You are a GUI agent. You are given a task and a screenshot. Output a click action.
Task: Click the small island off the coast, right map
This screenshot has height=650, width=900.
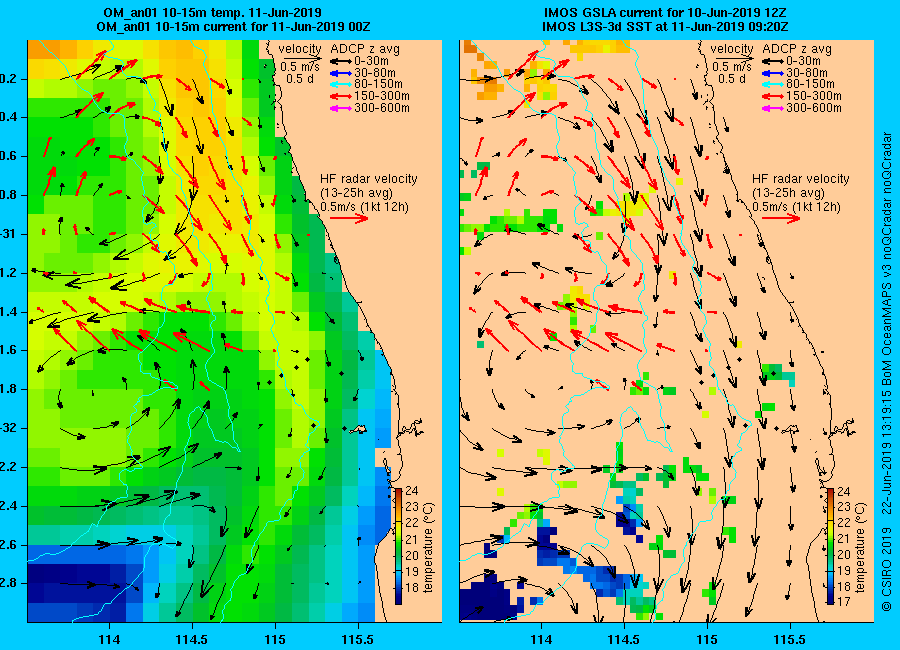[789, 429]
